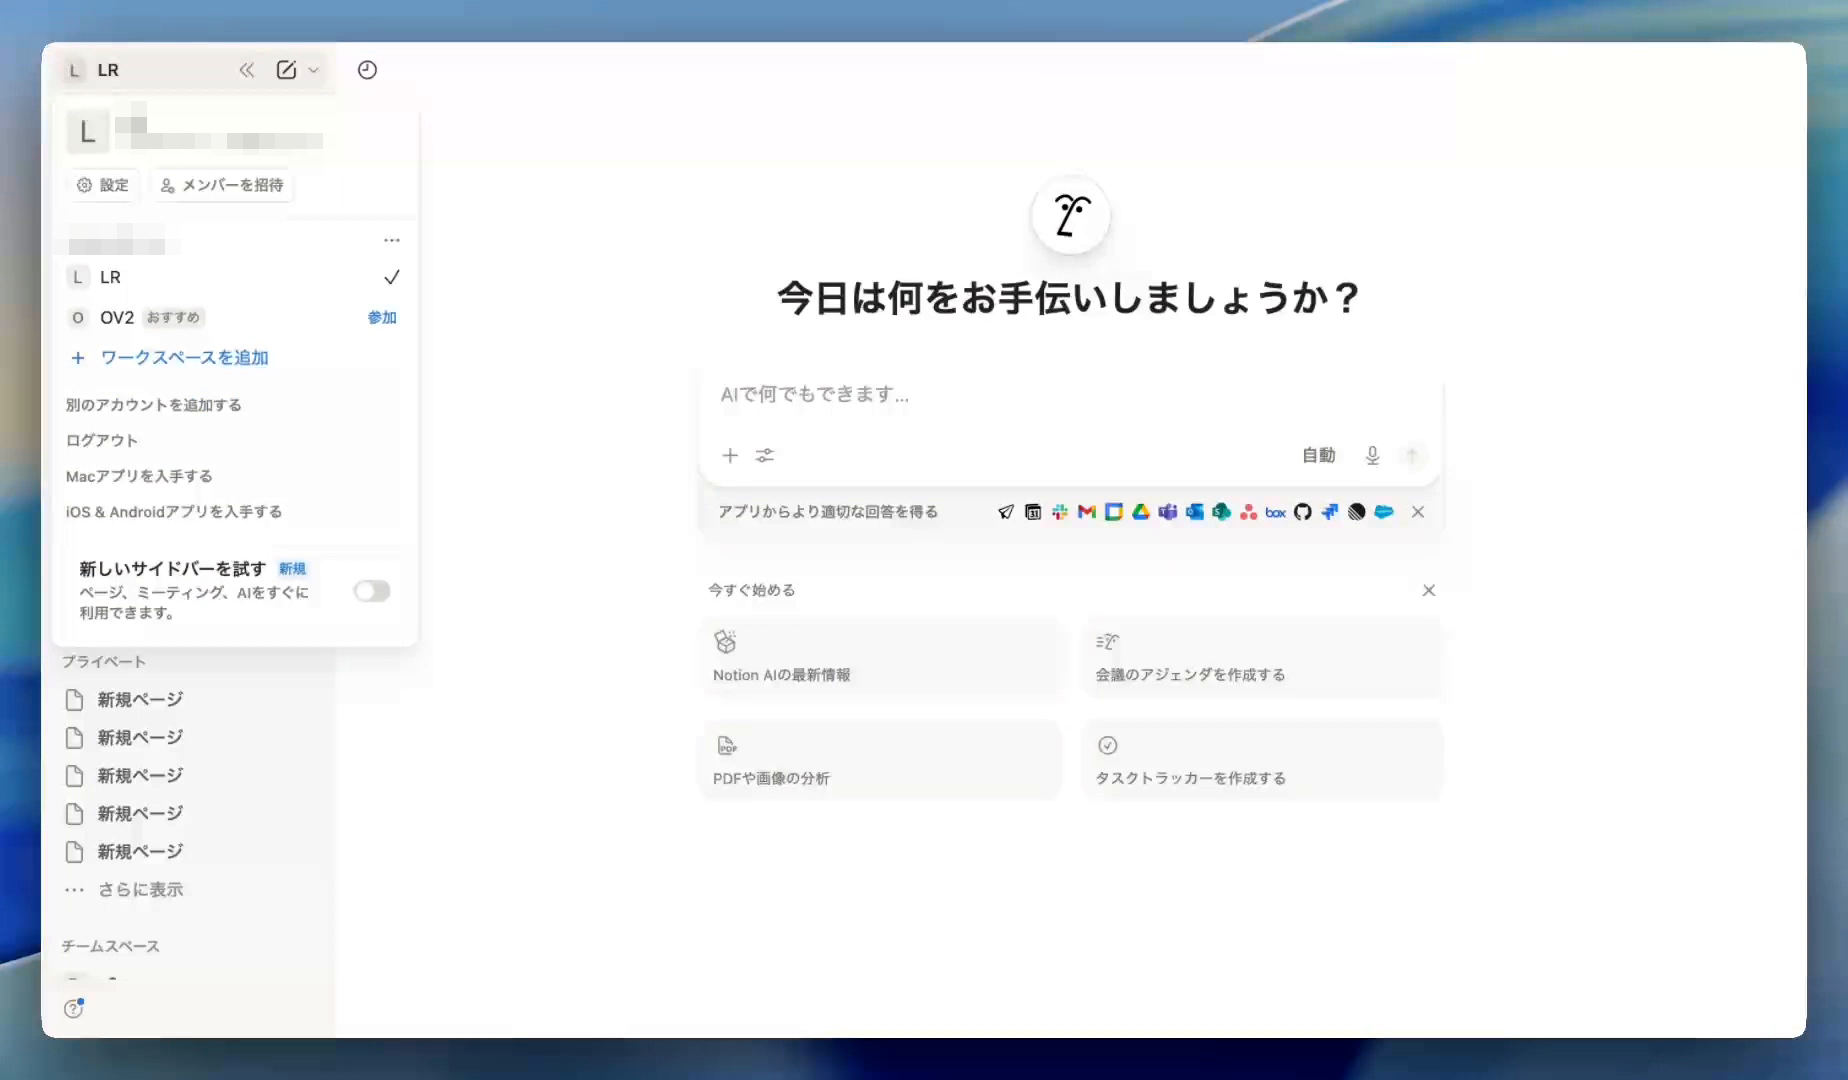
Task: Click the SharePoint connector icon
Action: pos(1222,512)
